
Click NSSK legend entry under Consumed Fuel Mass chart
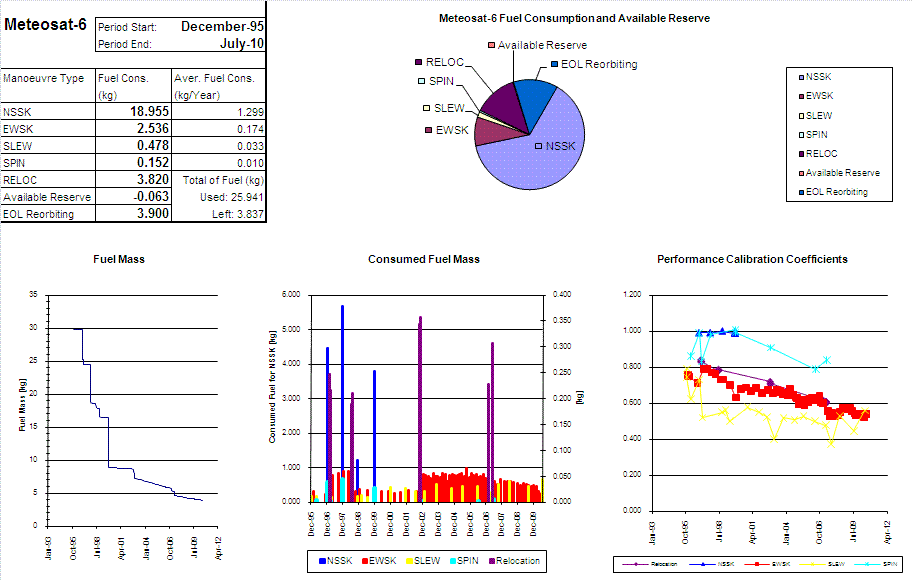[336, 561]
